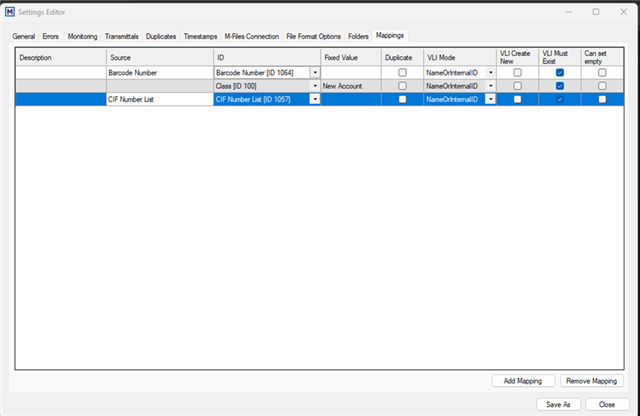This screenshot has width=640, height=416.
Task: Click the M-Files app icon in title bar
Action: (x=9, y=12)
